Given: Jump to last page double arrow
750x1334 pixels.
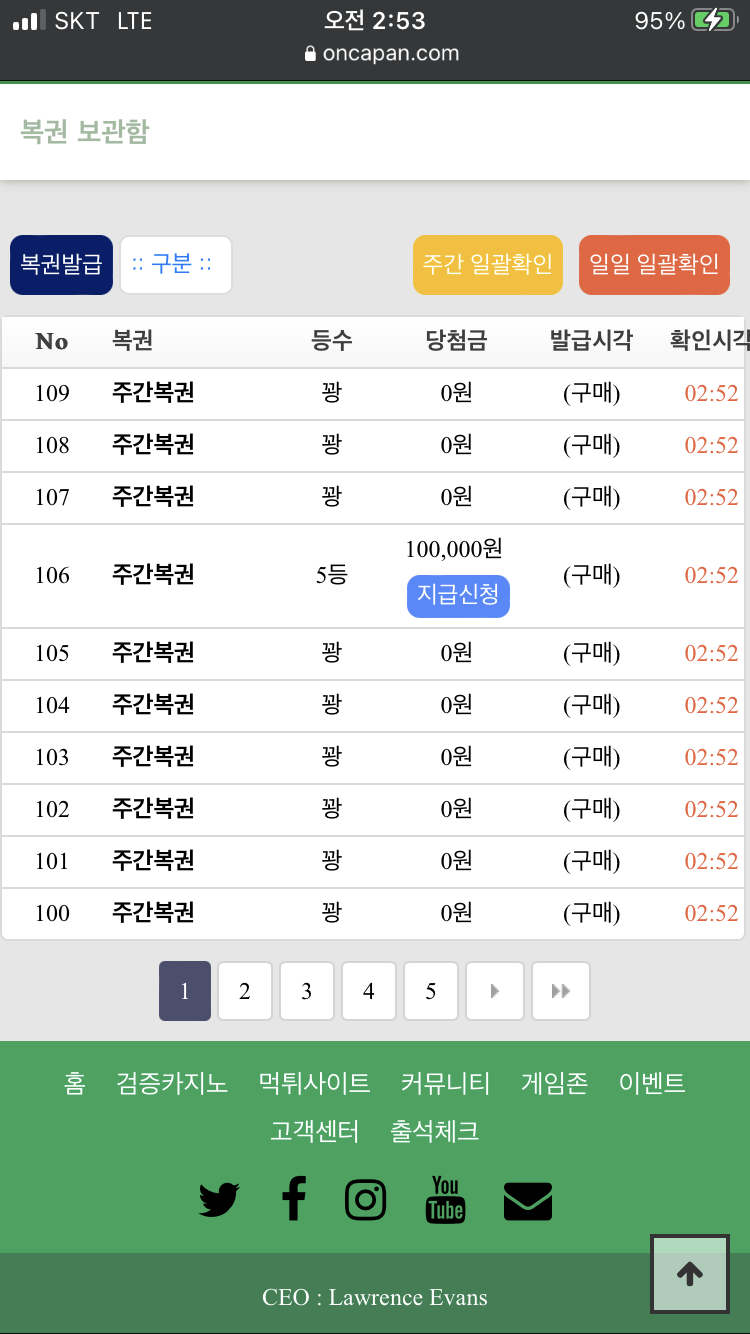Looking at the screenshot, I should tap(561, 991).
